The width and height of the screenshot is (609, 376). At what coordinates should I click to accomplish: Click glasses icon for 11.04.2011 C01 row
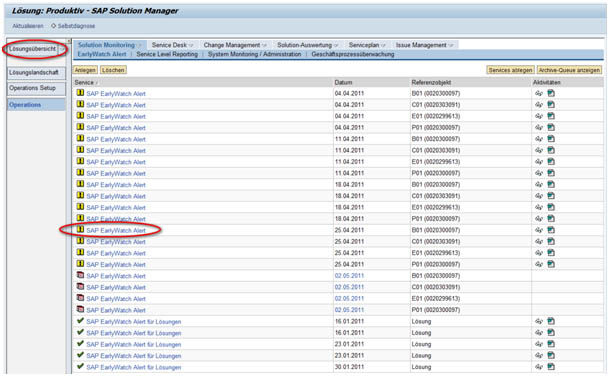[x=539, y=150]
